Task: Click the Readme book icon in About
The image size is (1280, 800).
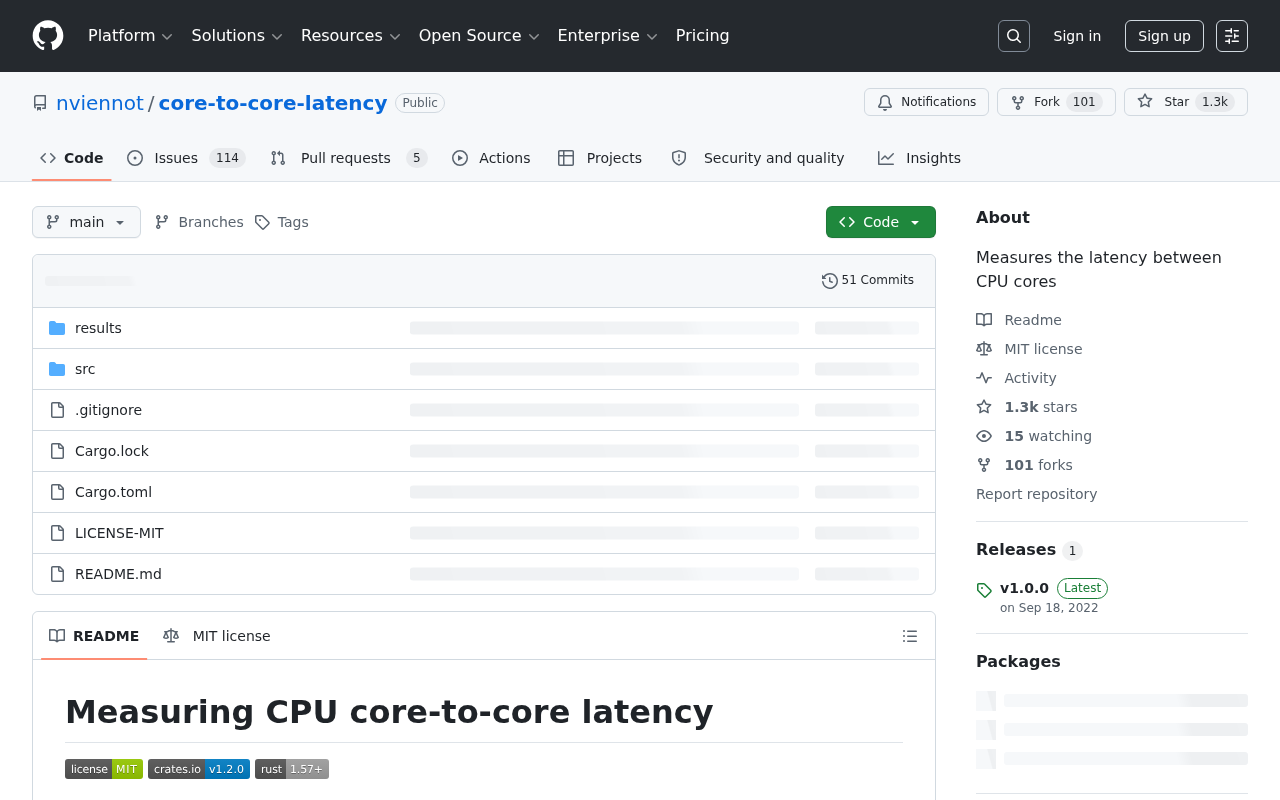Action: tap(984, 320)
